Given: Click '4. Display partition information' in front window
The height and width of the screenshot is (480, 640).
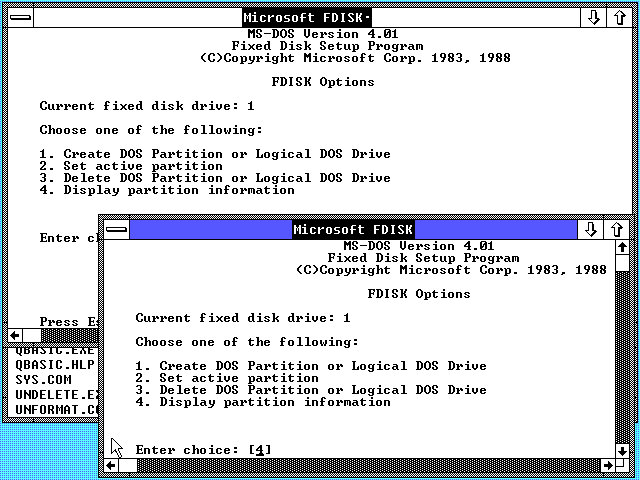Looking at the screenshot, I should point(263,402).
